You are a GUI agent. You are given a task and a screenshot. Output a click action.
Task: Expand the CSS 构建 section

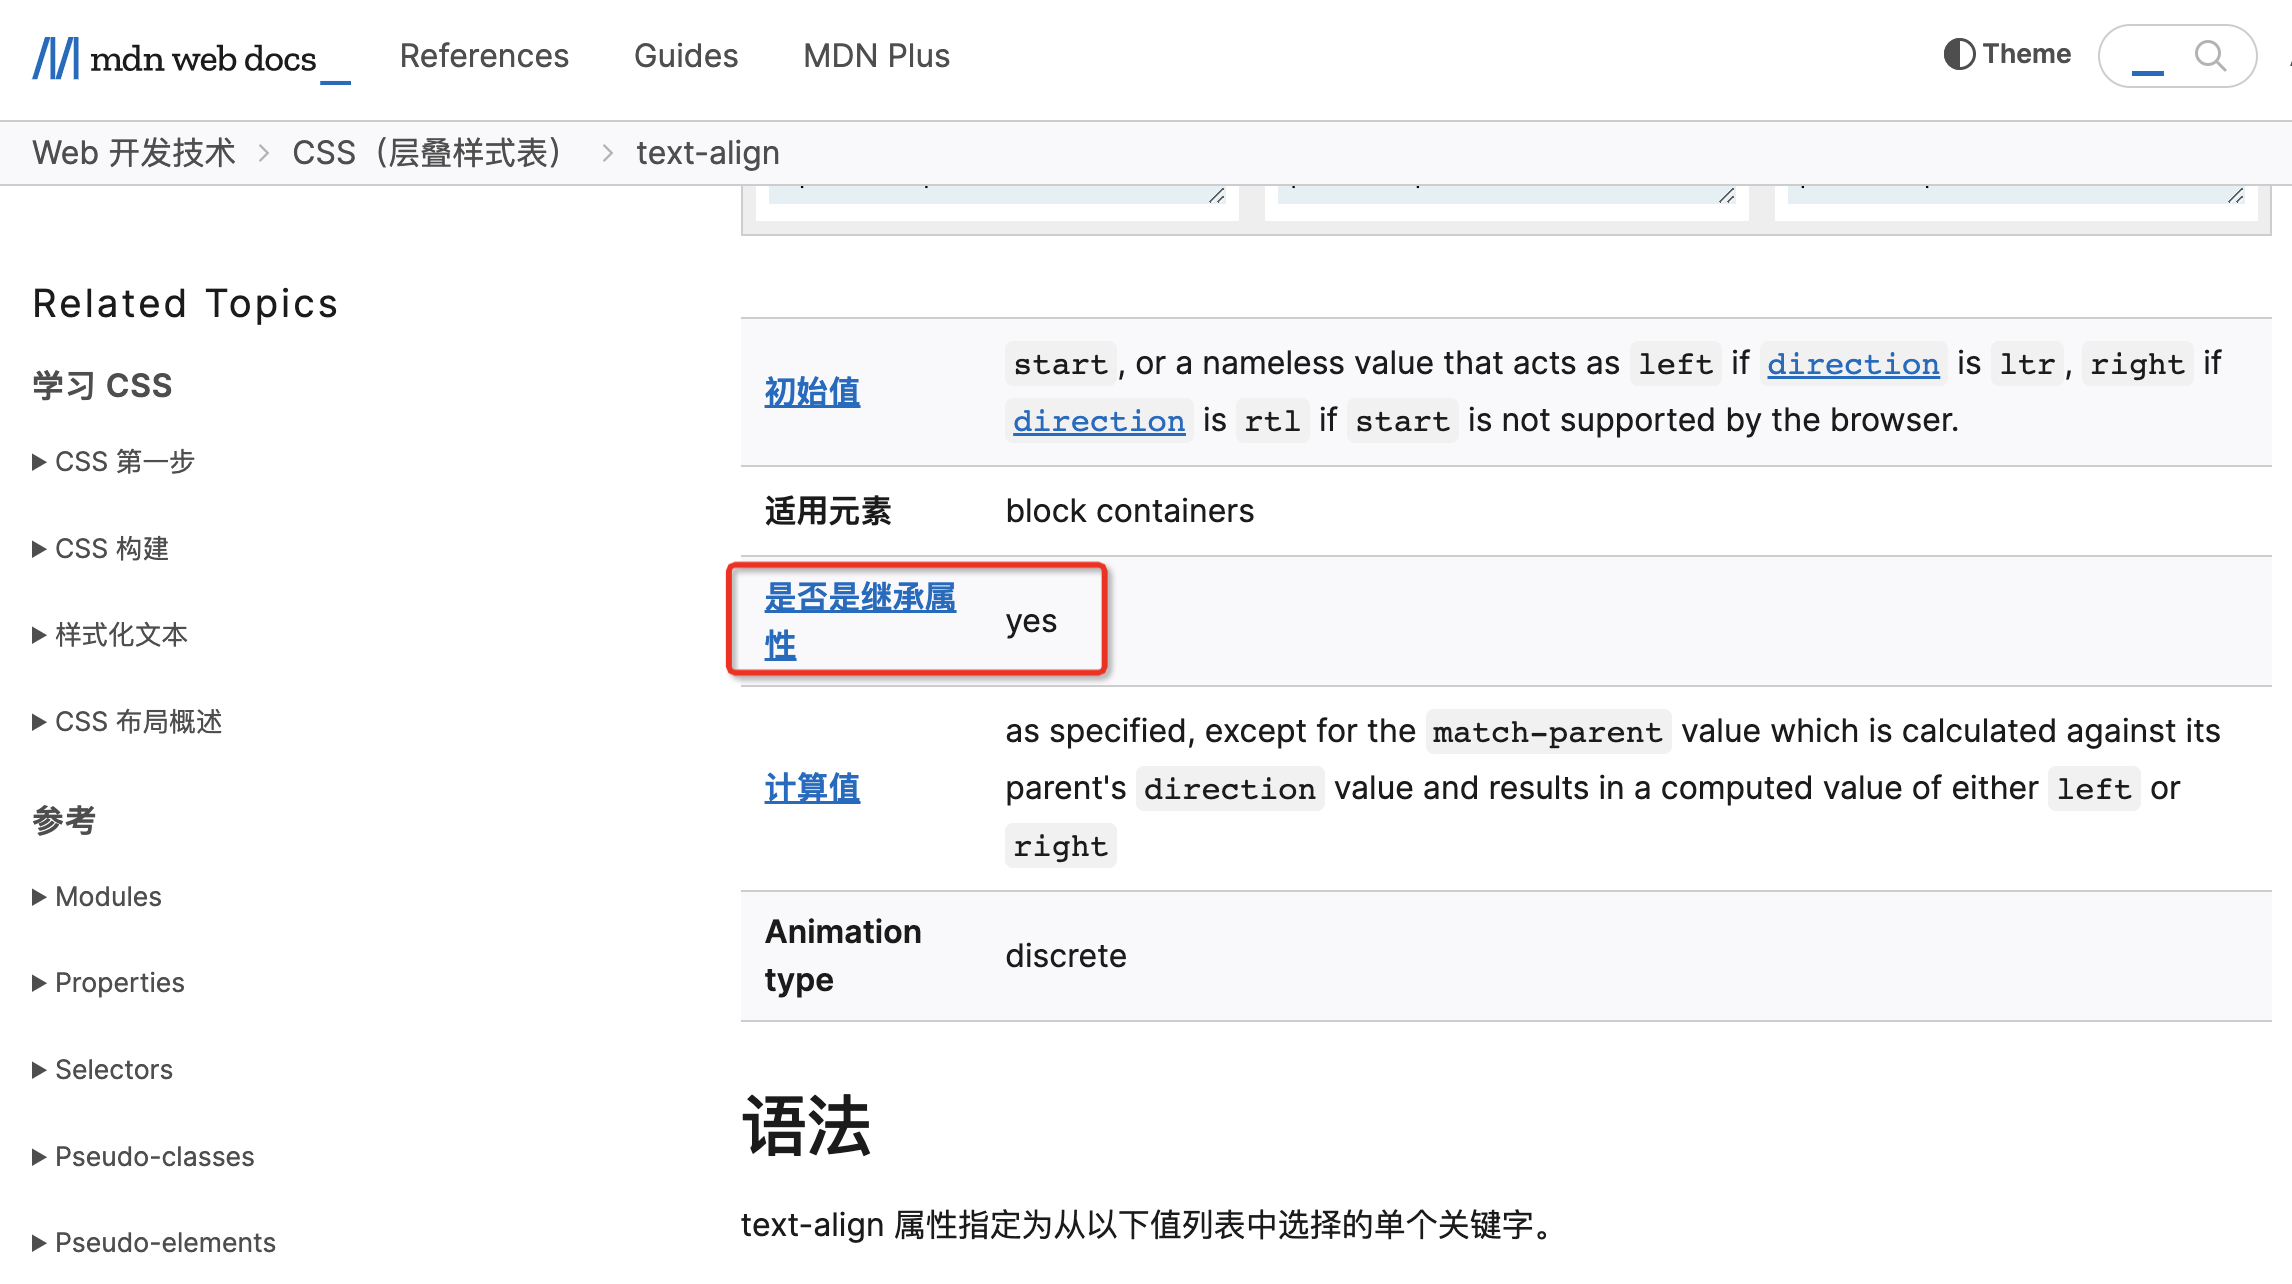104,548
